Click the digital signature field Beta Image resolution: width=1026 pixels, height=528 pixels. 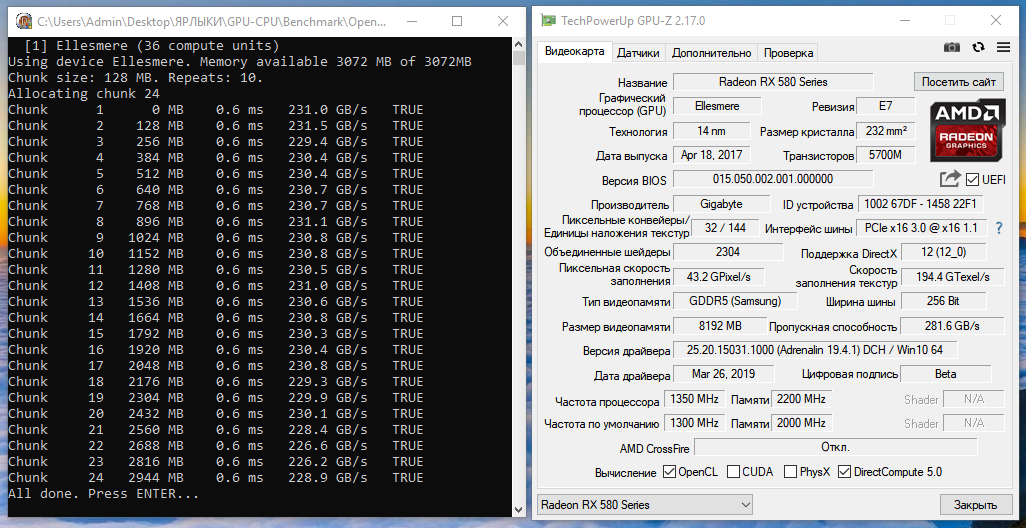click(946, 374)
